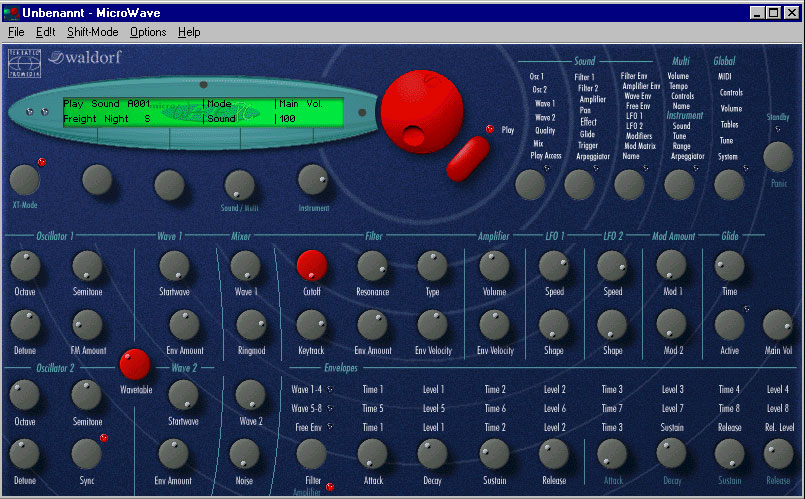Click the Noise knob
This screenshot has height=499, width=805.
(244, 454)
